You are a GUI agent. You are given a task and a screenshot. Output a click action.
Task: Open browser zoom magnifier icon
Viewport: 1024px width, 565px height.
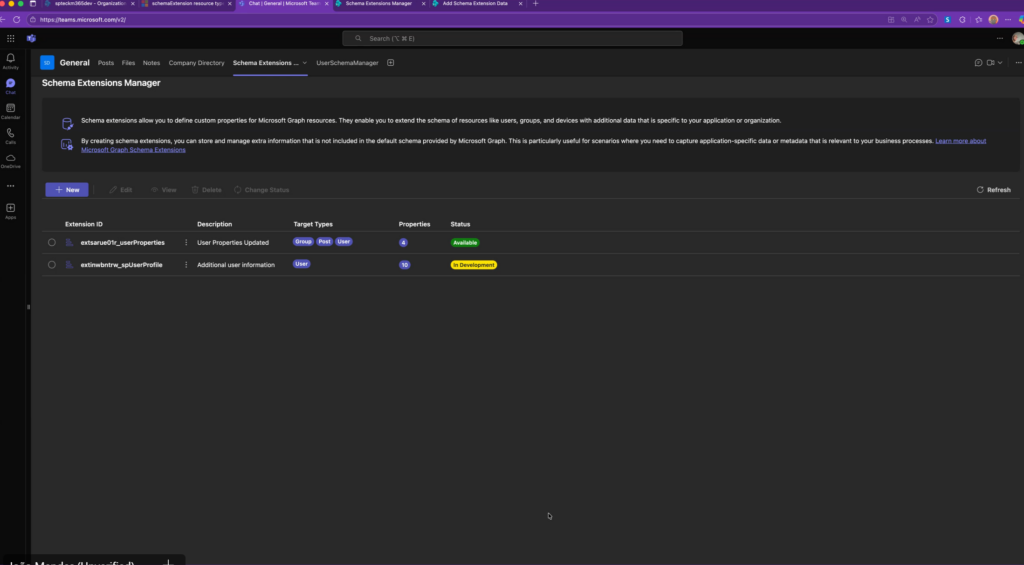click(x=904, y=20)
